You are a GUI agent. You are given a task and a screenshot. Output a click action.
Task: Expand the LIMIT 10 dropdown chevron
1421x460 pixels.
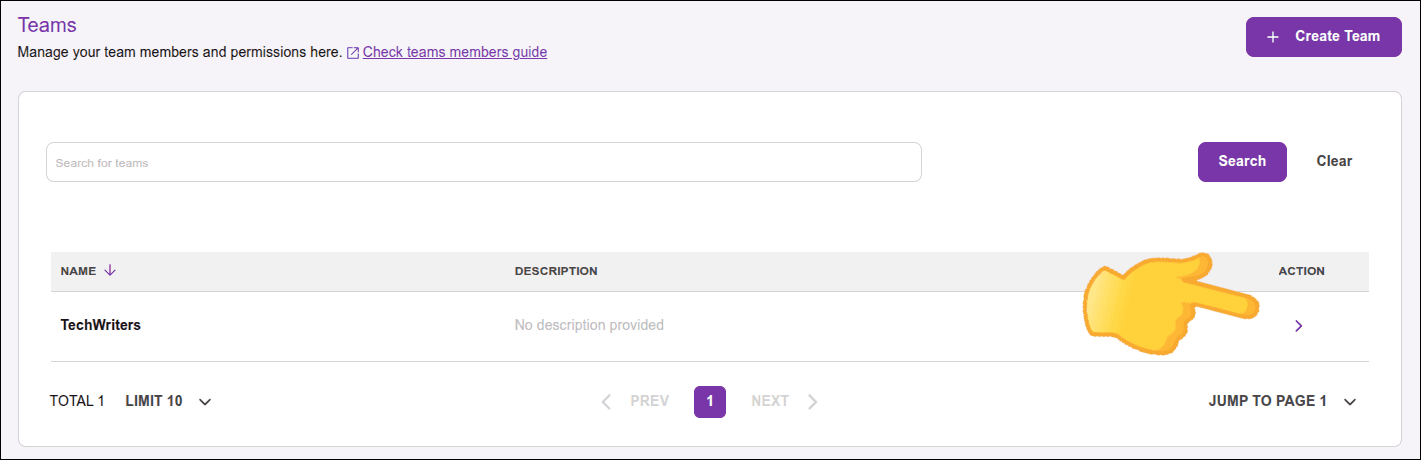click(x=205, y=402)
